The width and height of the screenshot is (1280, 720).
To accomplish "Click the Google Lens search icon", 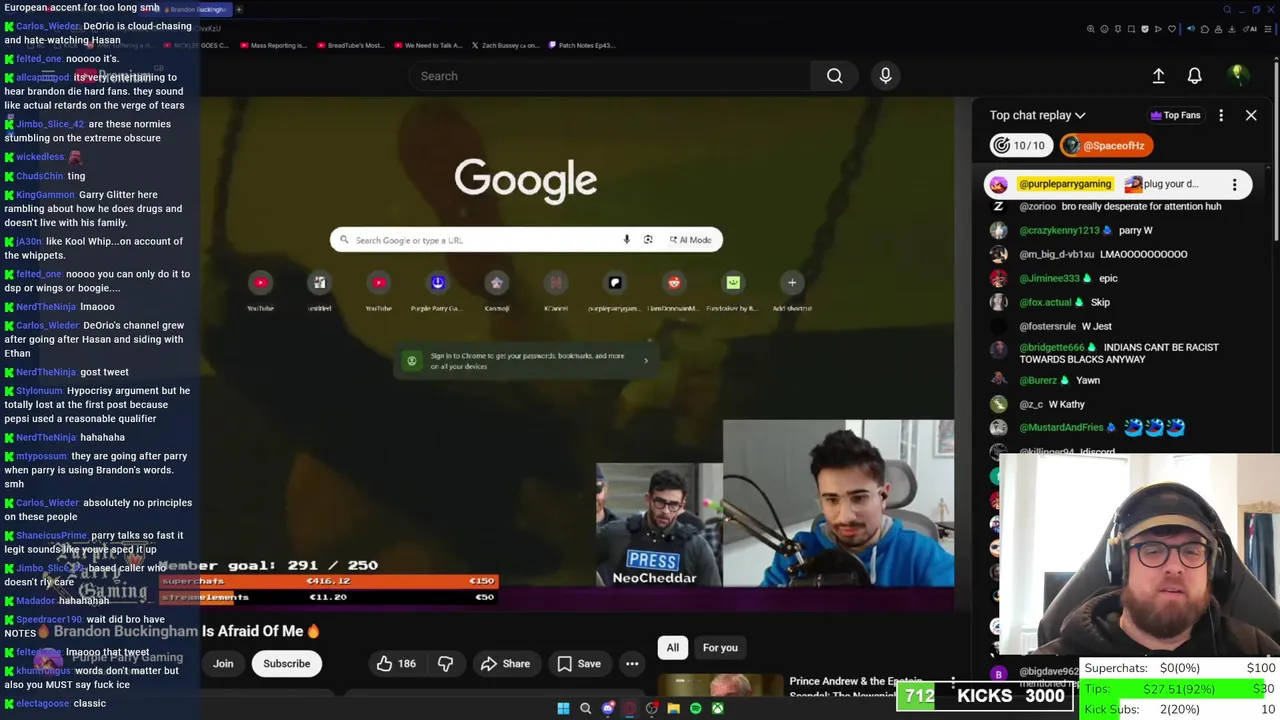I will click(648, 240).
